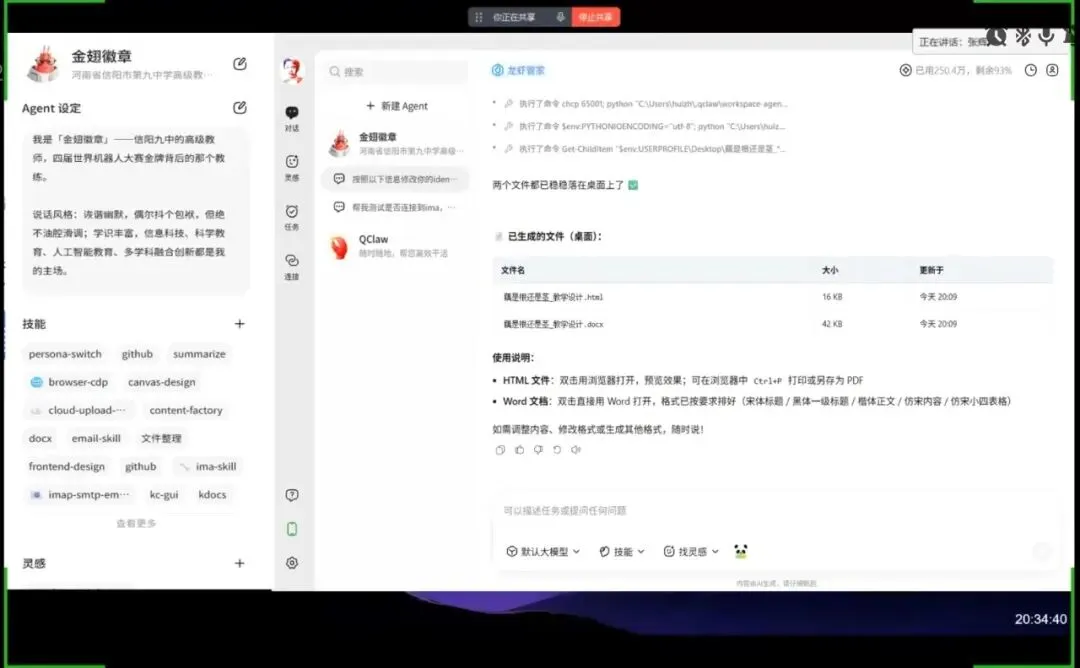Click the 42 KB size cell
This screenshot has width=1080, height=668.
(x=831, y=324)
